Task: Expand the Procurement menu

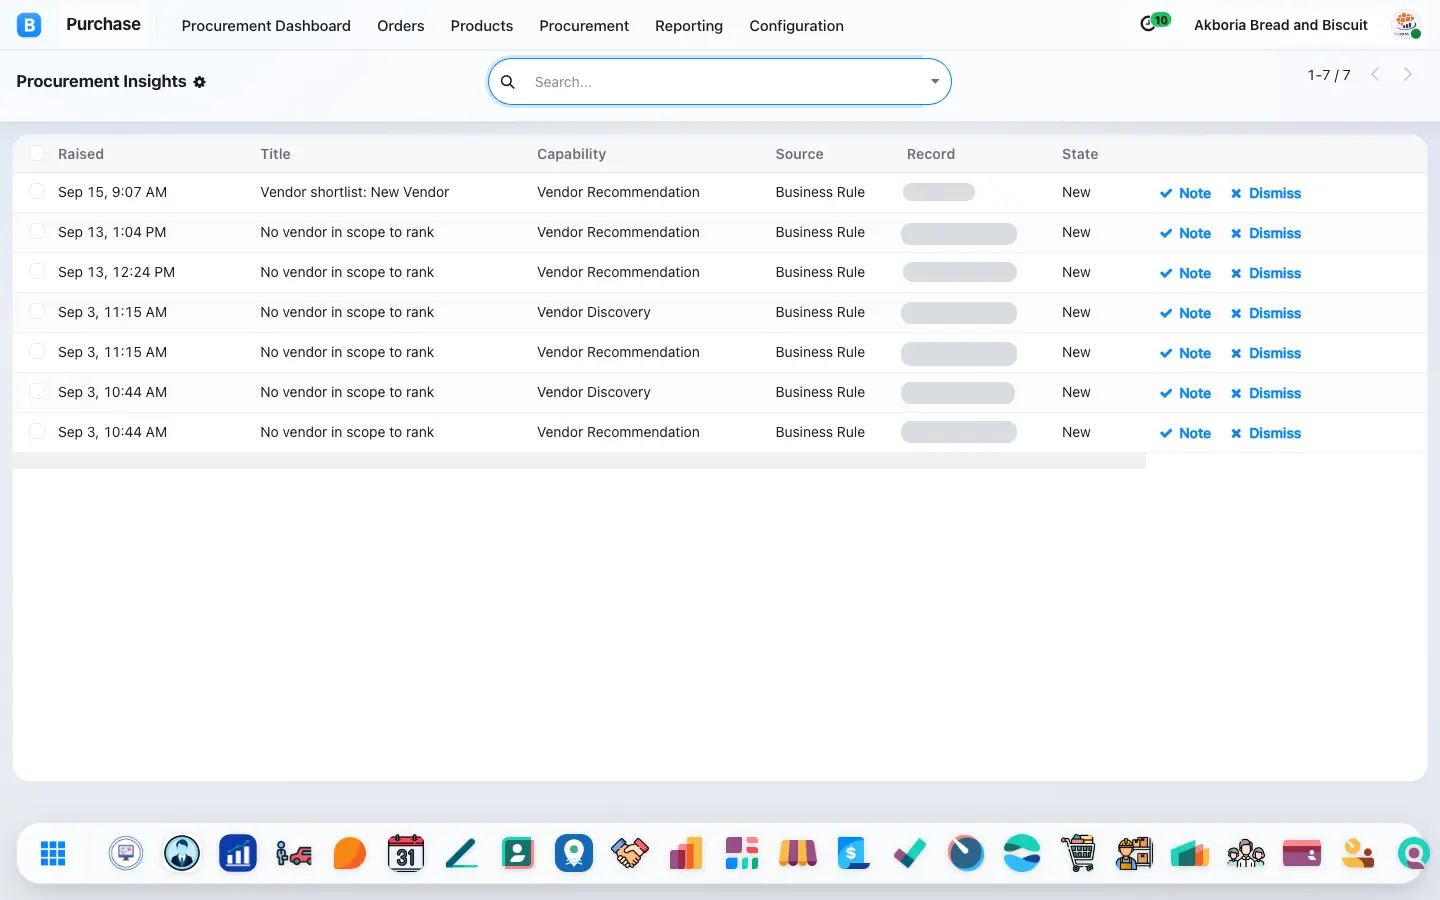Action: (584, 26)
